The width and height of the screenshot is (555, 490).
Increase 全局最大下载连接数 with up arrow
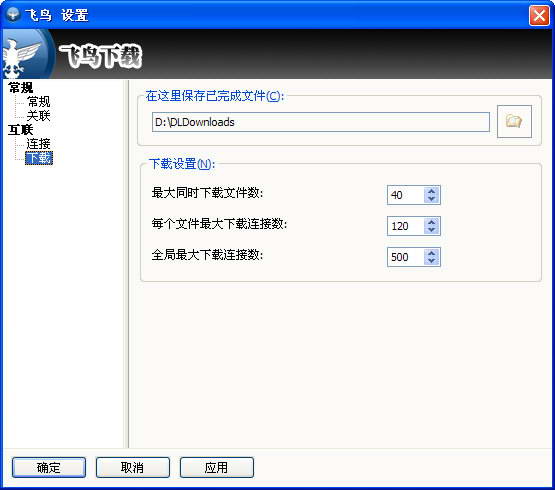(x=431, y=253)
